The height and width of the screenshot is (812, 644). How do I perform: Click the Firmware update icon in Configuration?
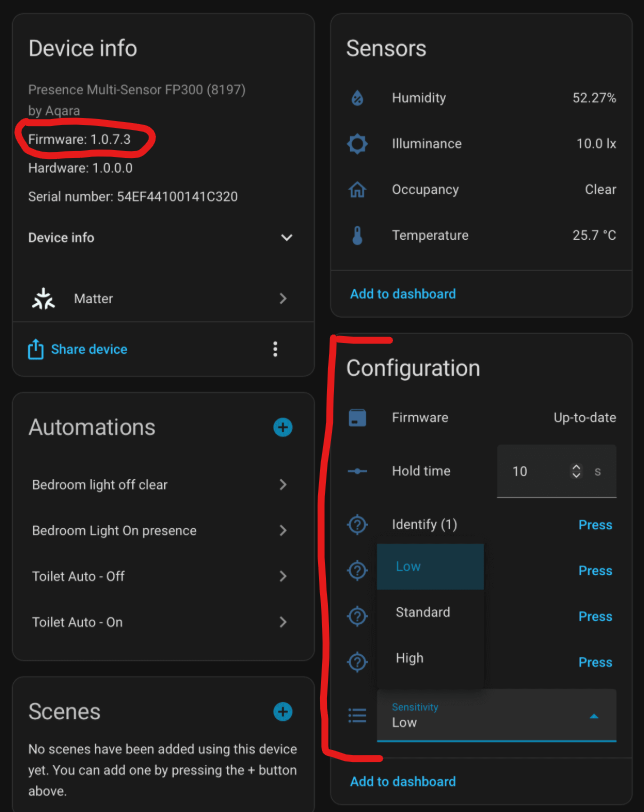coord(357,418)
